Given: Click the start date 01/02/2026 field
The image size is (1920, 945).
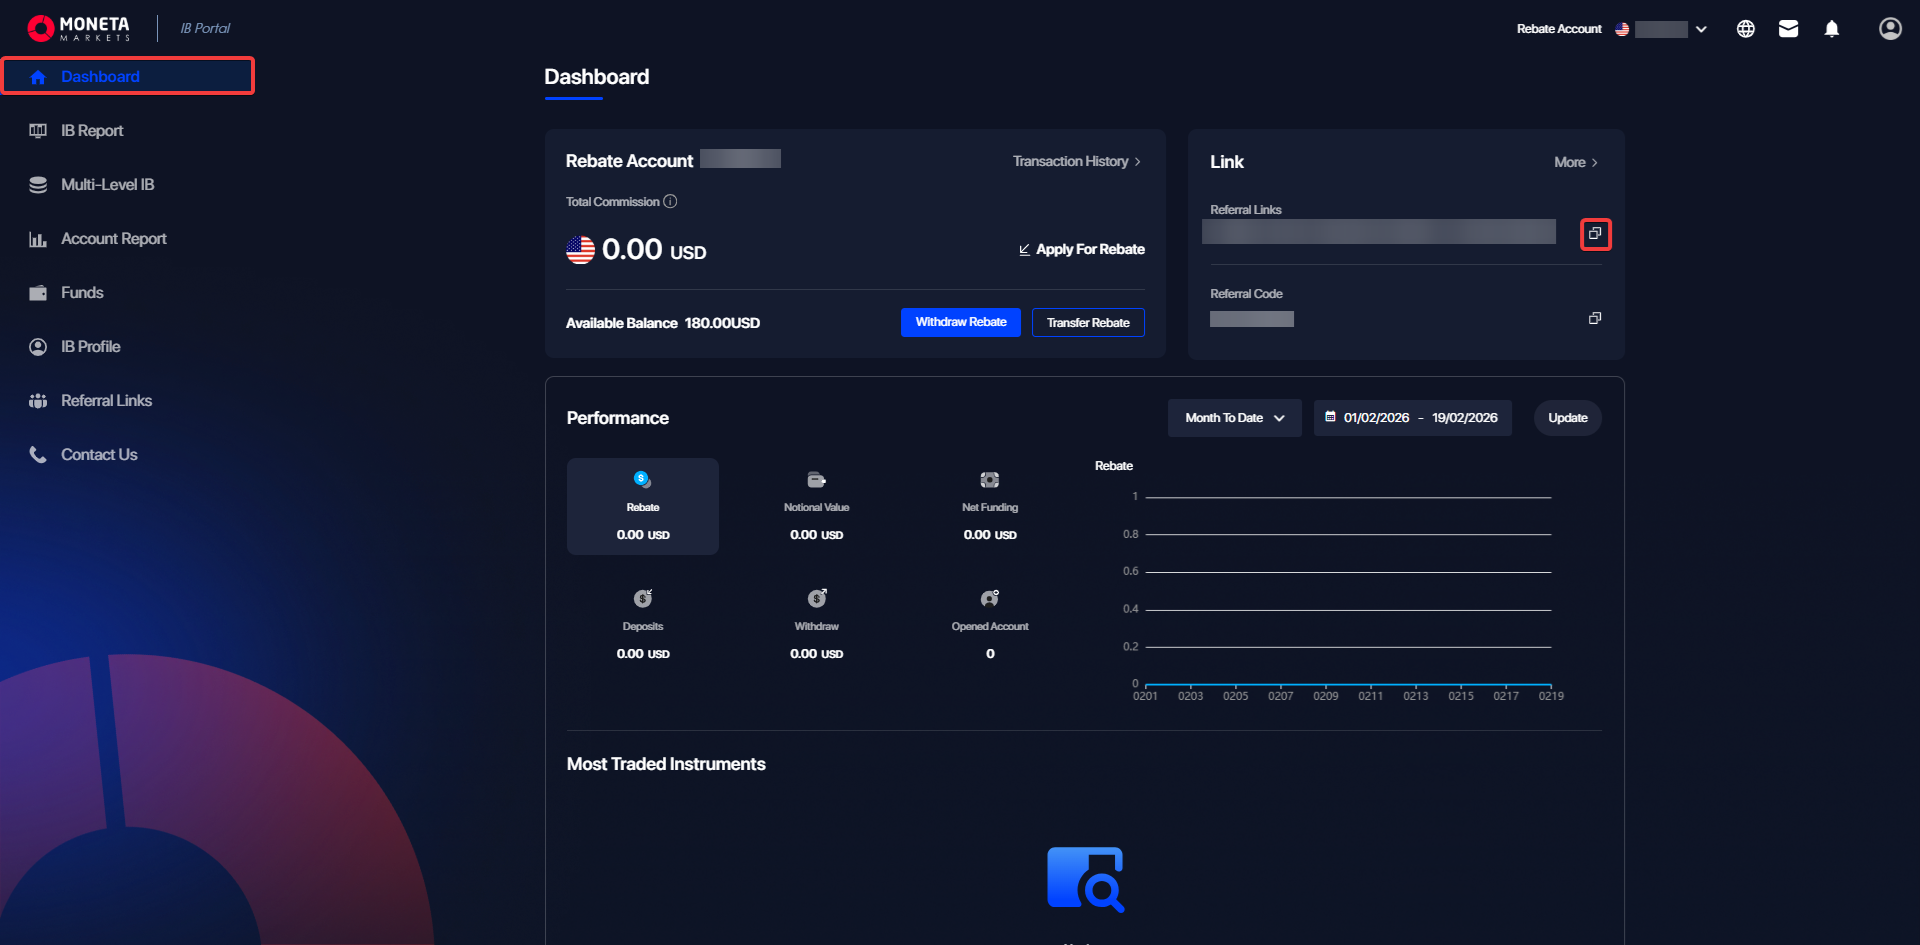Looking at the screenshot, I should 1376,418.
